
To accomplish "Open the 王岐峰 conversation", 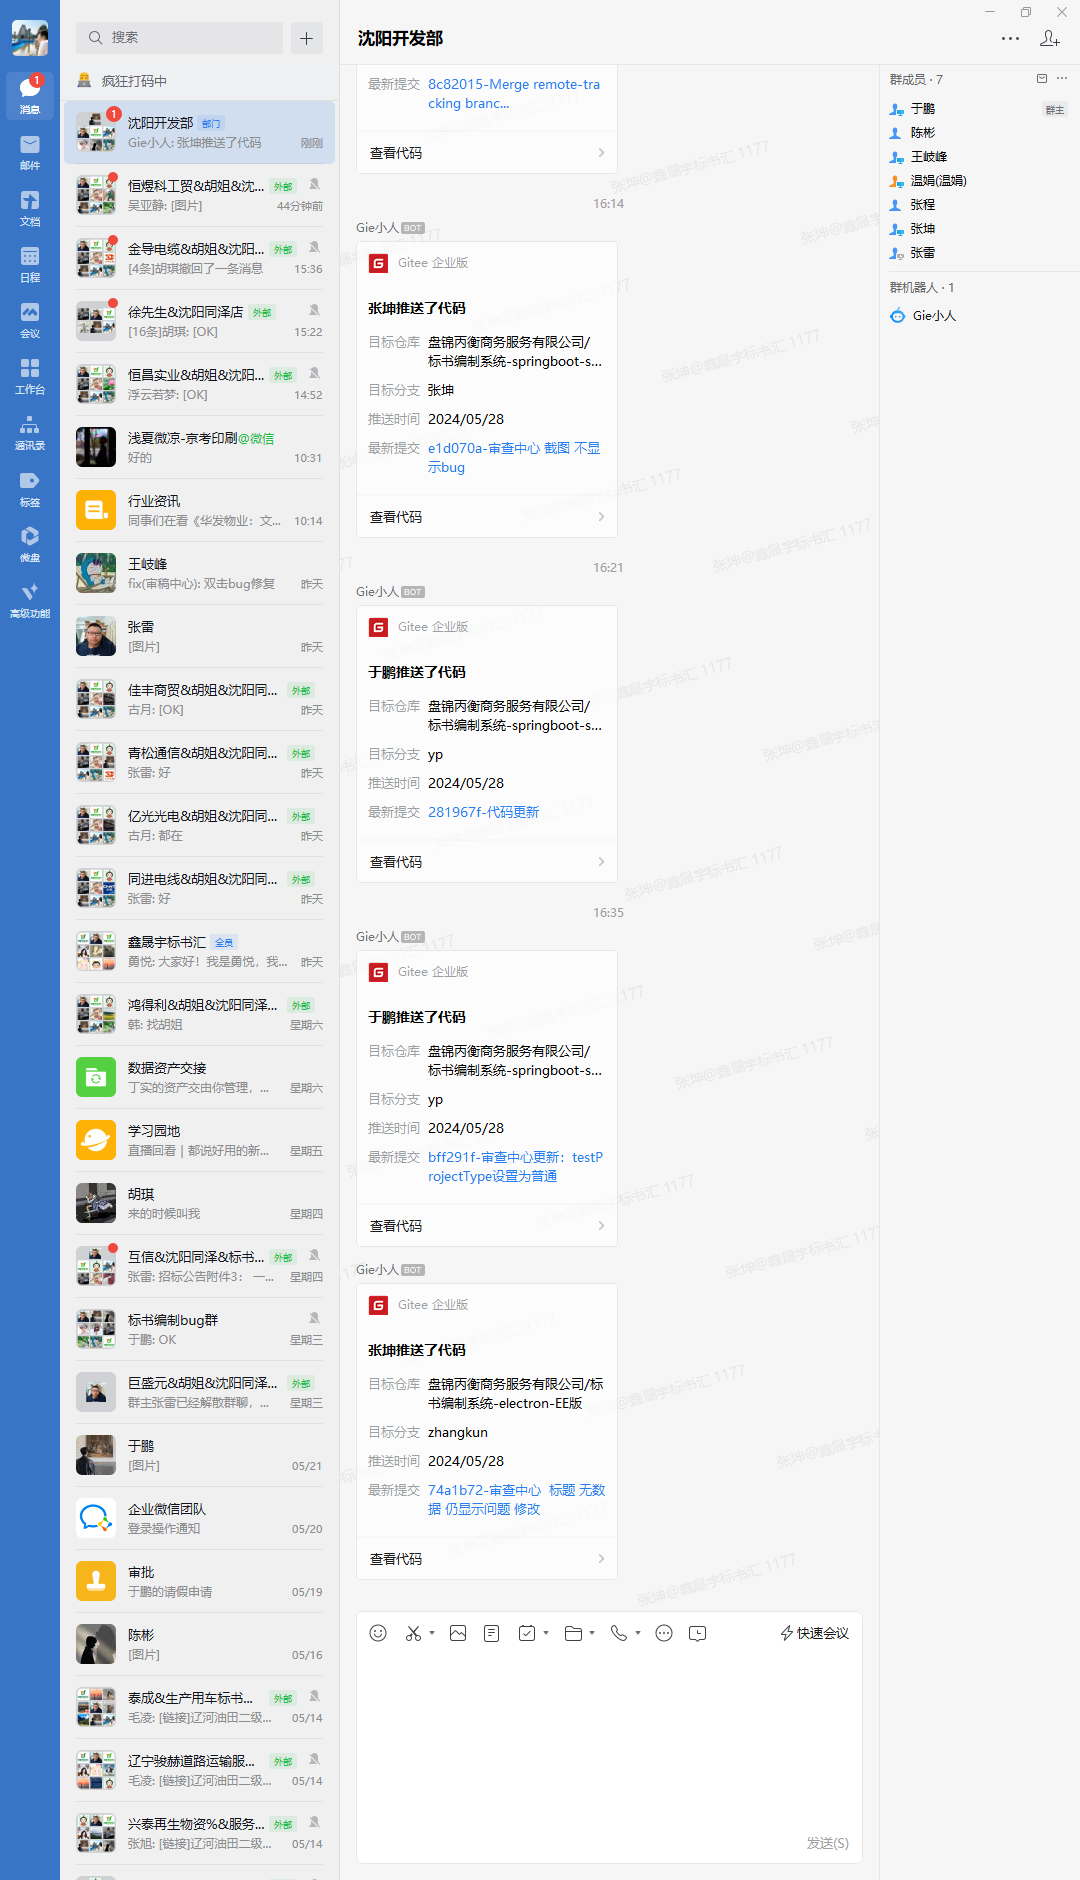I will click(200, 573).
